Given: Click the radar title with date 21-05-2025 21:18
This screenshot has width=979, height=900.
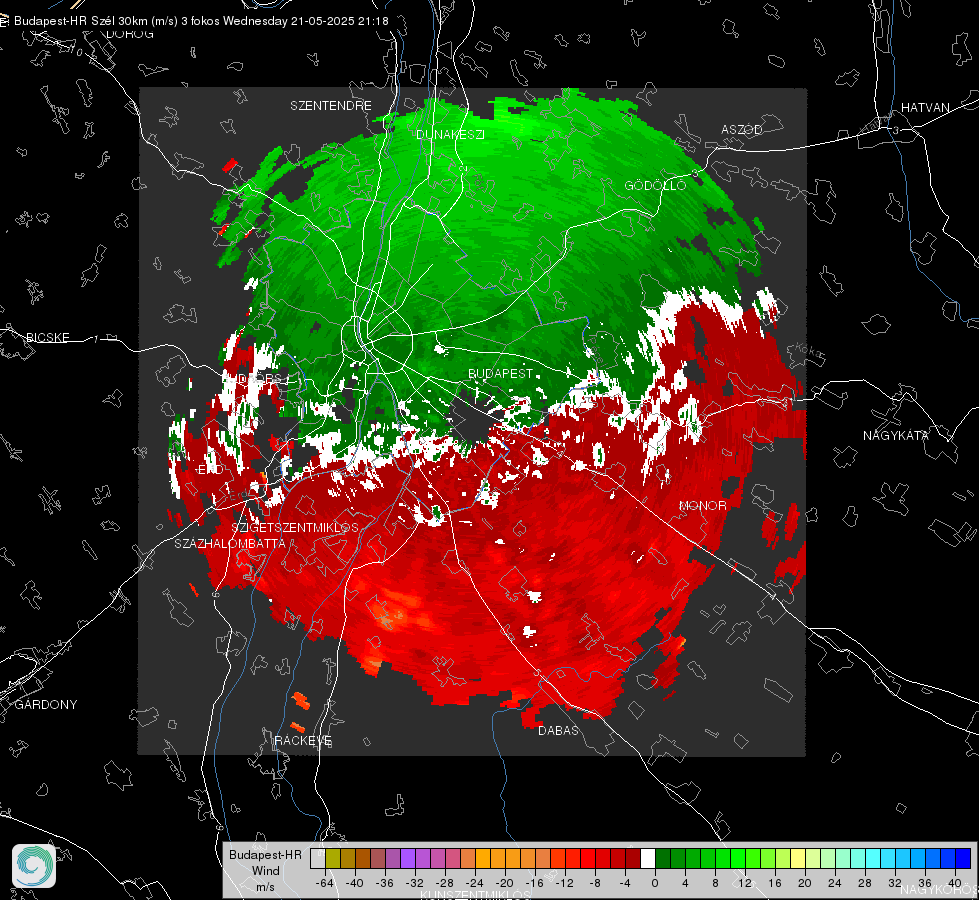Looking at the screenshot, I should click(x=201, y=21).
